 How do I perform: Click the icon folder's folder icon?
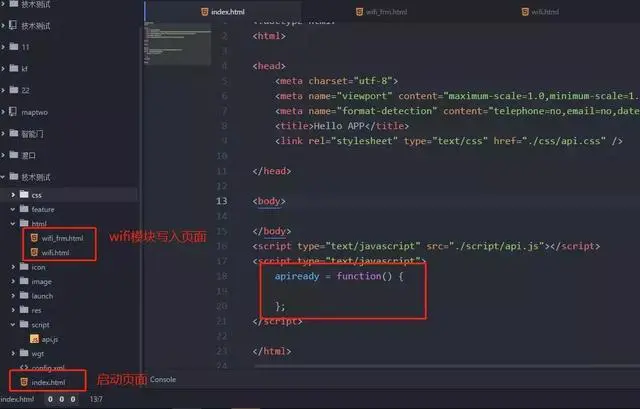tap(24, 267)
